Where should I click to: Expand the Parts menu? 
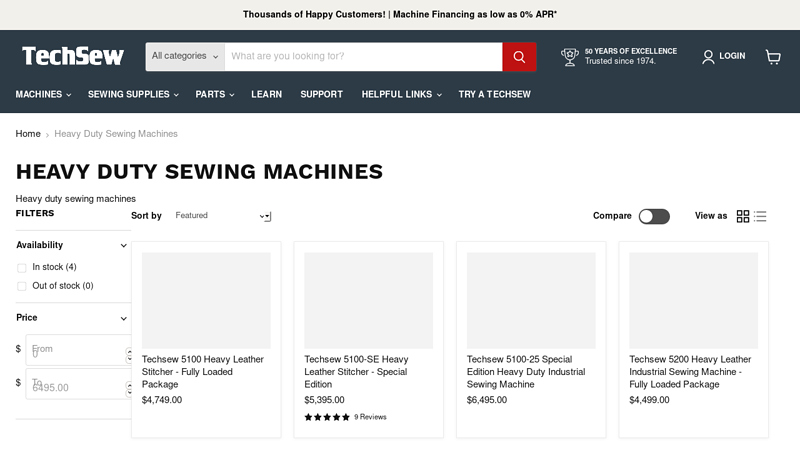tap(215, 94)
